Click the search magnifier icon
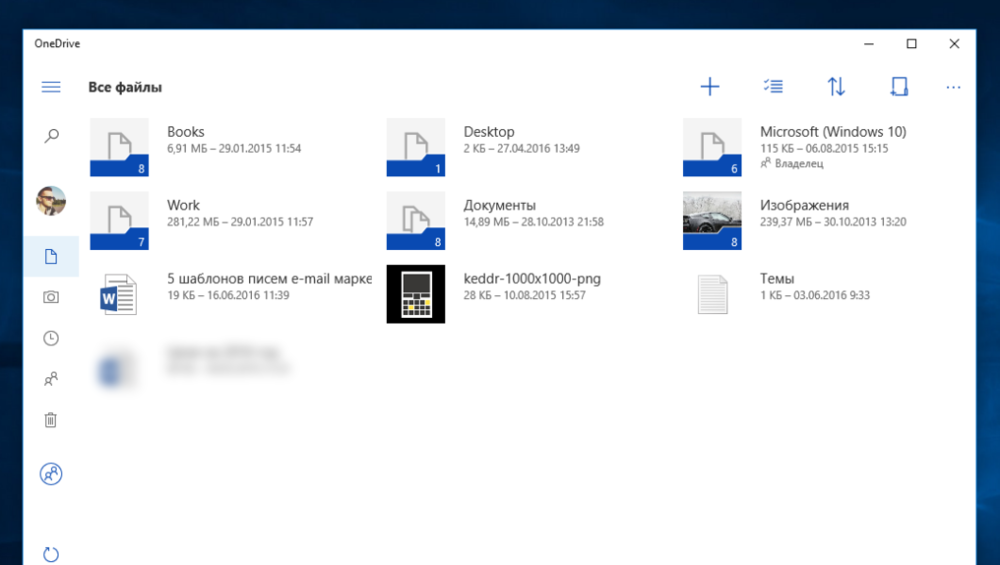This screenshot has height=565, width=1000. [51, 136]
